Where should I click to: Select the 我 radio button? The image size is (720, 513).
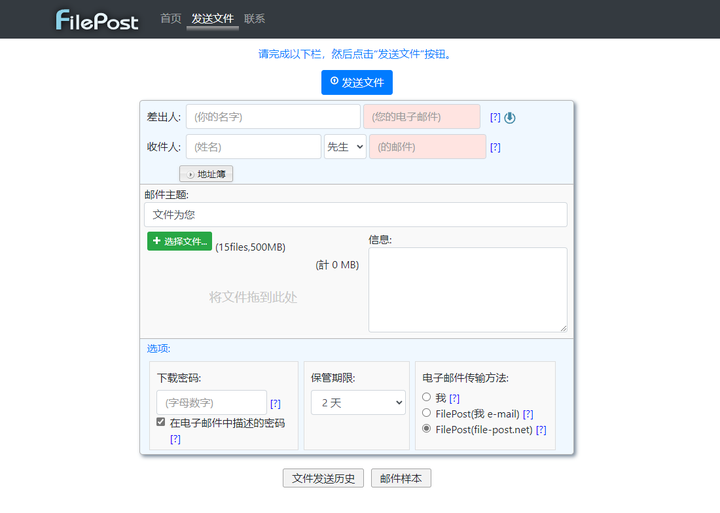click(x=427, y=397)
